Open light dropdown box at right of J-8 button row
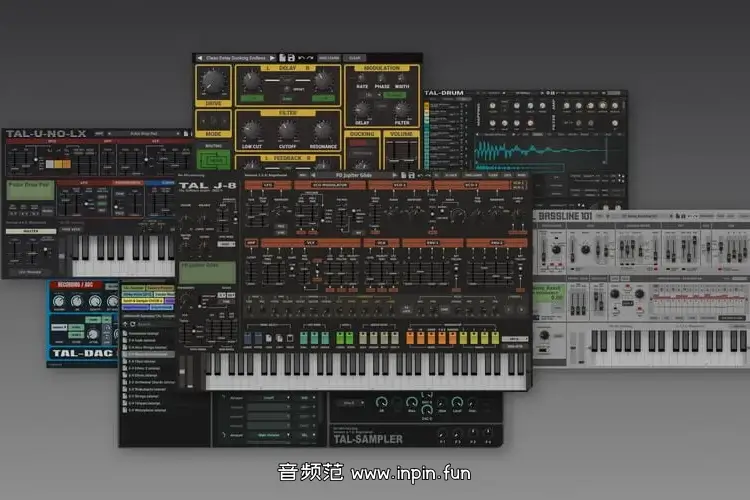Viewport: 750px width, 500px height. coord(515,339)
